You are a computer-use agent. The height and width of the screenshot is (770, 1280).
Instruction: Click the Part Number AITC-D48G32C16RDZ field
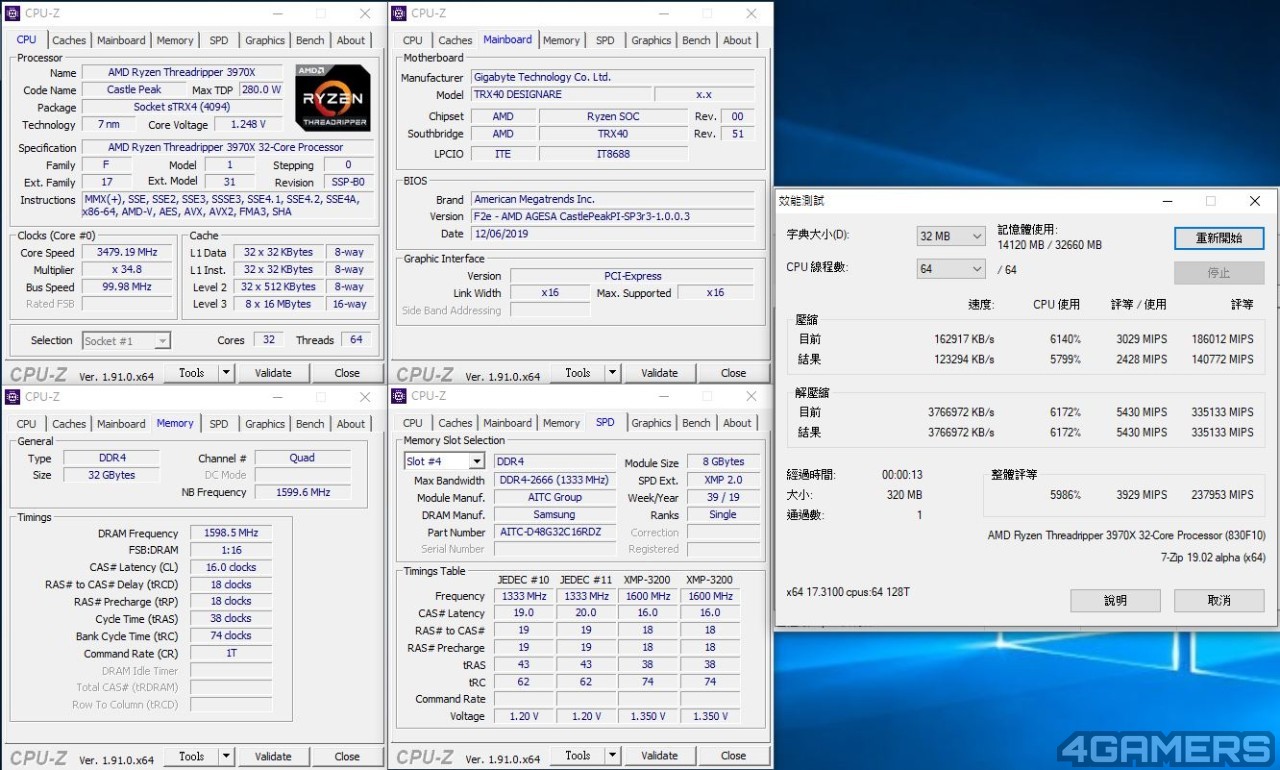click(555, 532)
